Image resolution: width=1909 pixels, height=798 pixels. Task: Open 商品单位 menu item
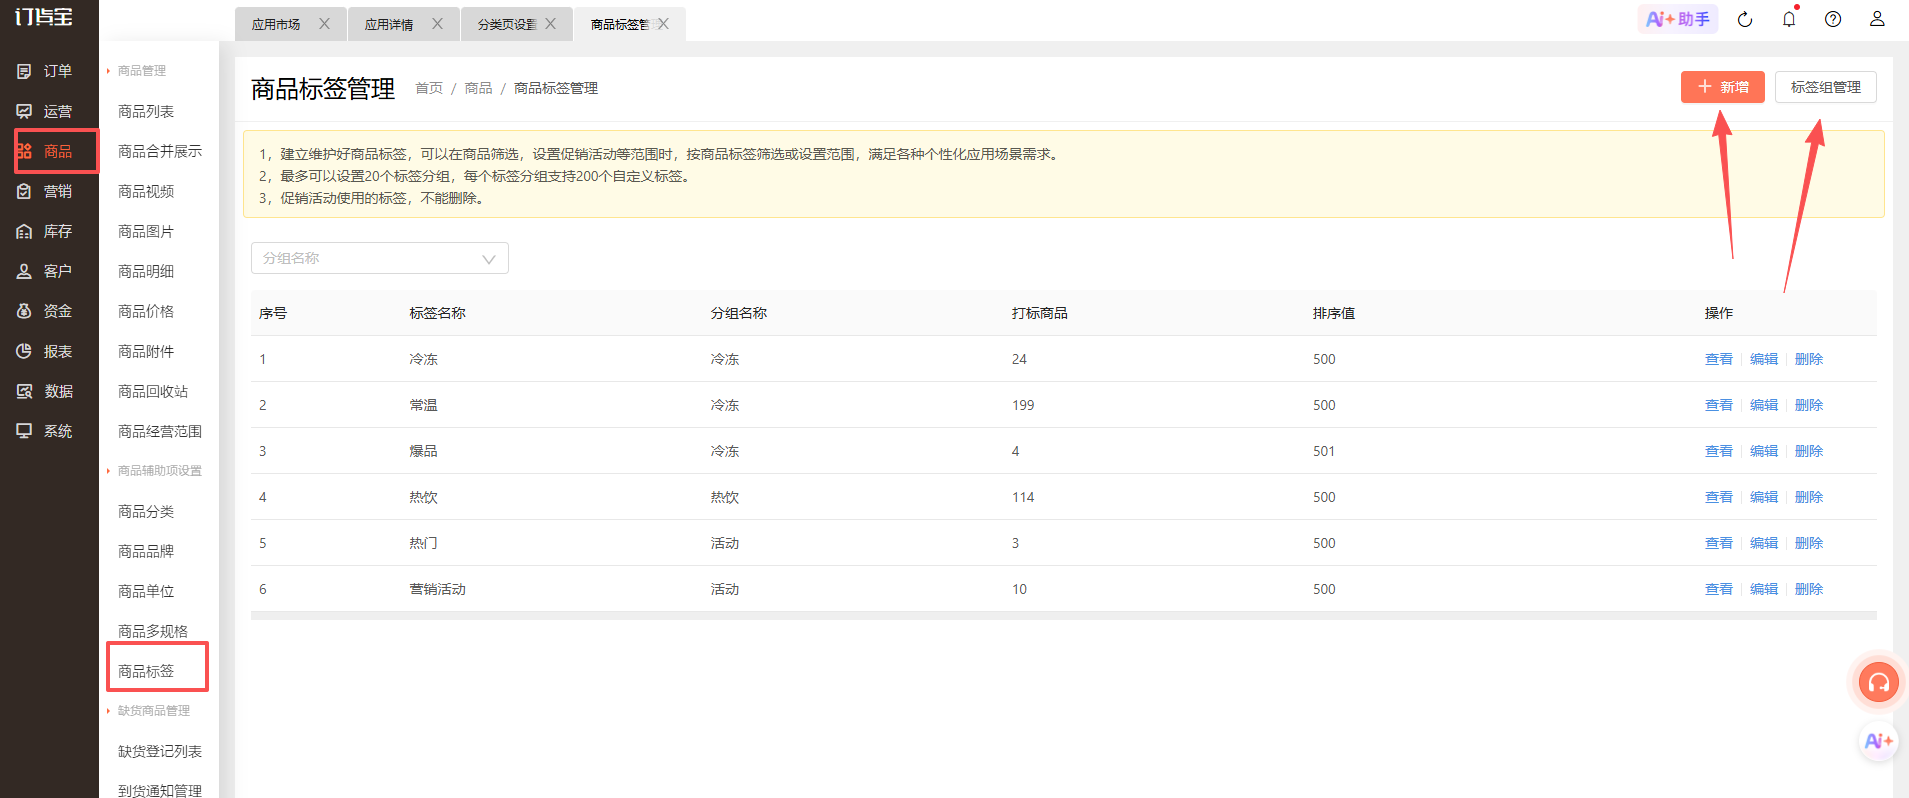(146, 591)
